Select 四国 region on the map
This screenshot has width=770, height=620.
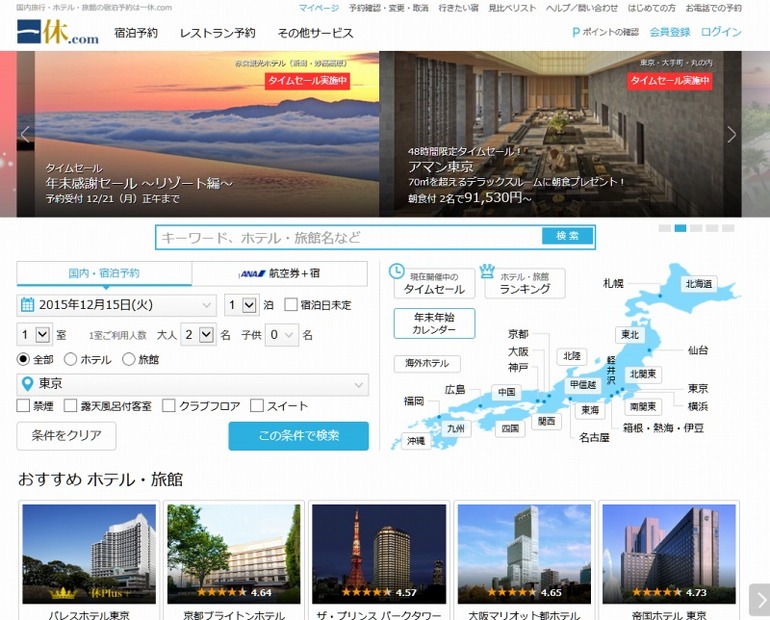(x=510, y=429)
